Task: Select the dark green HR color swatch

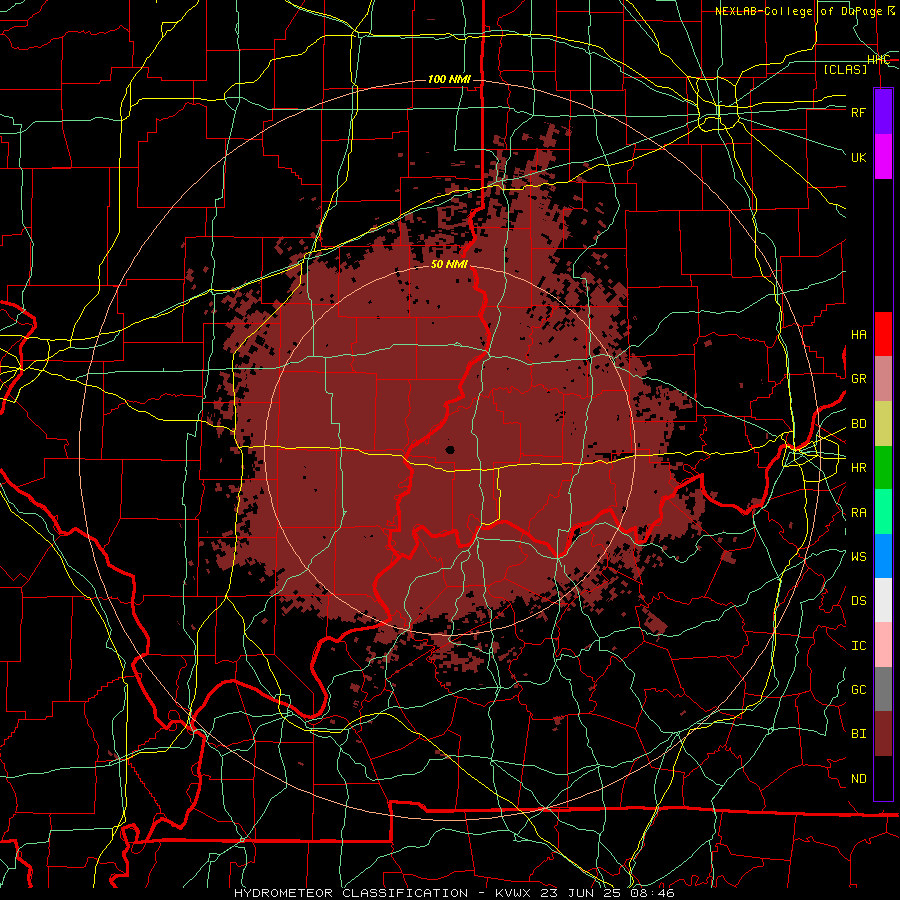Action: pyautogui.click(x=883, y=468)
